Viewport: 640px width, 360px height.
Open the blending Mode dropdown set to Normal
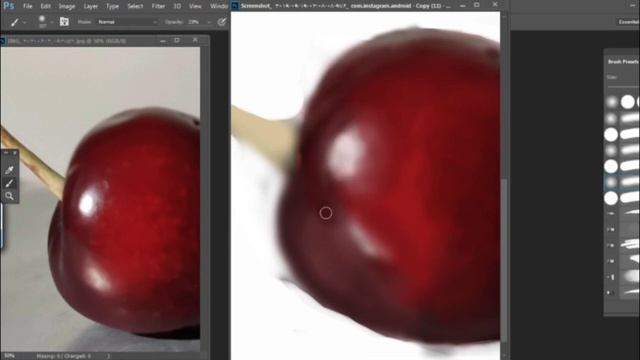pos(127,22)
